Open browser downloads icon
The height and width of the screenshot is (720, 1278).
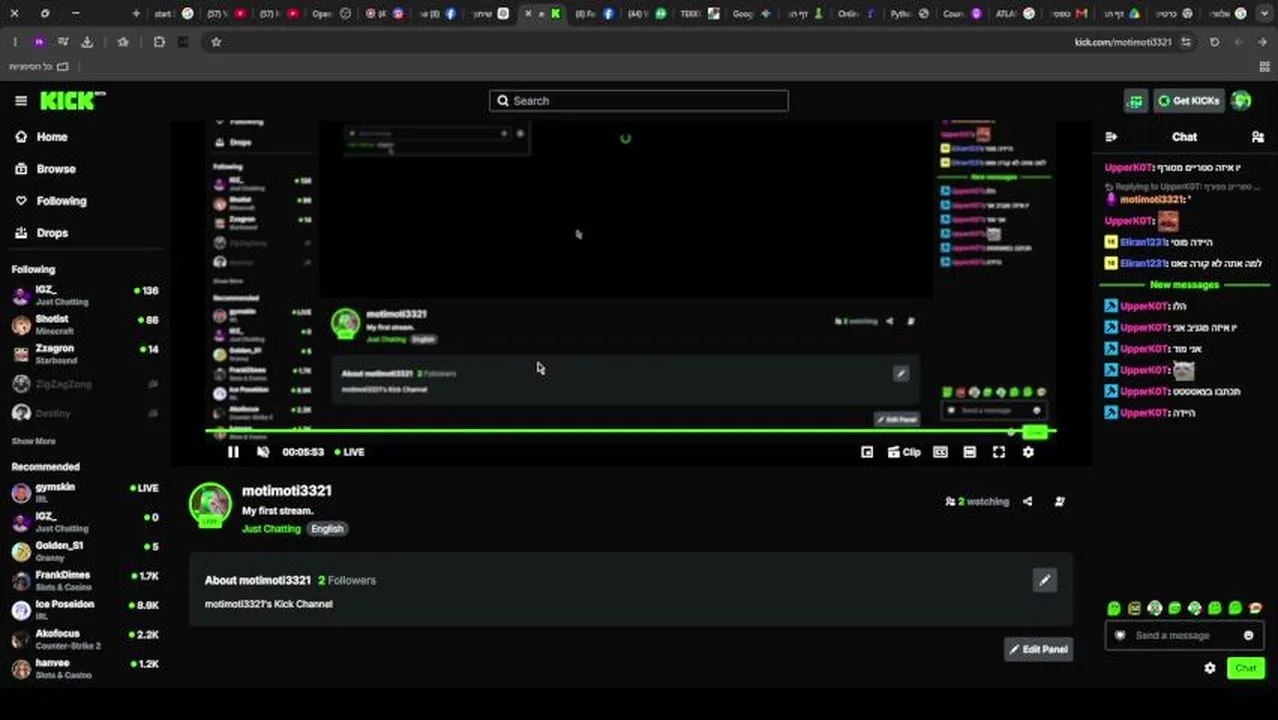87,42
